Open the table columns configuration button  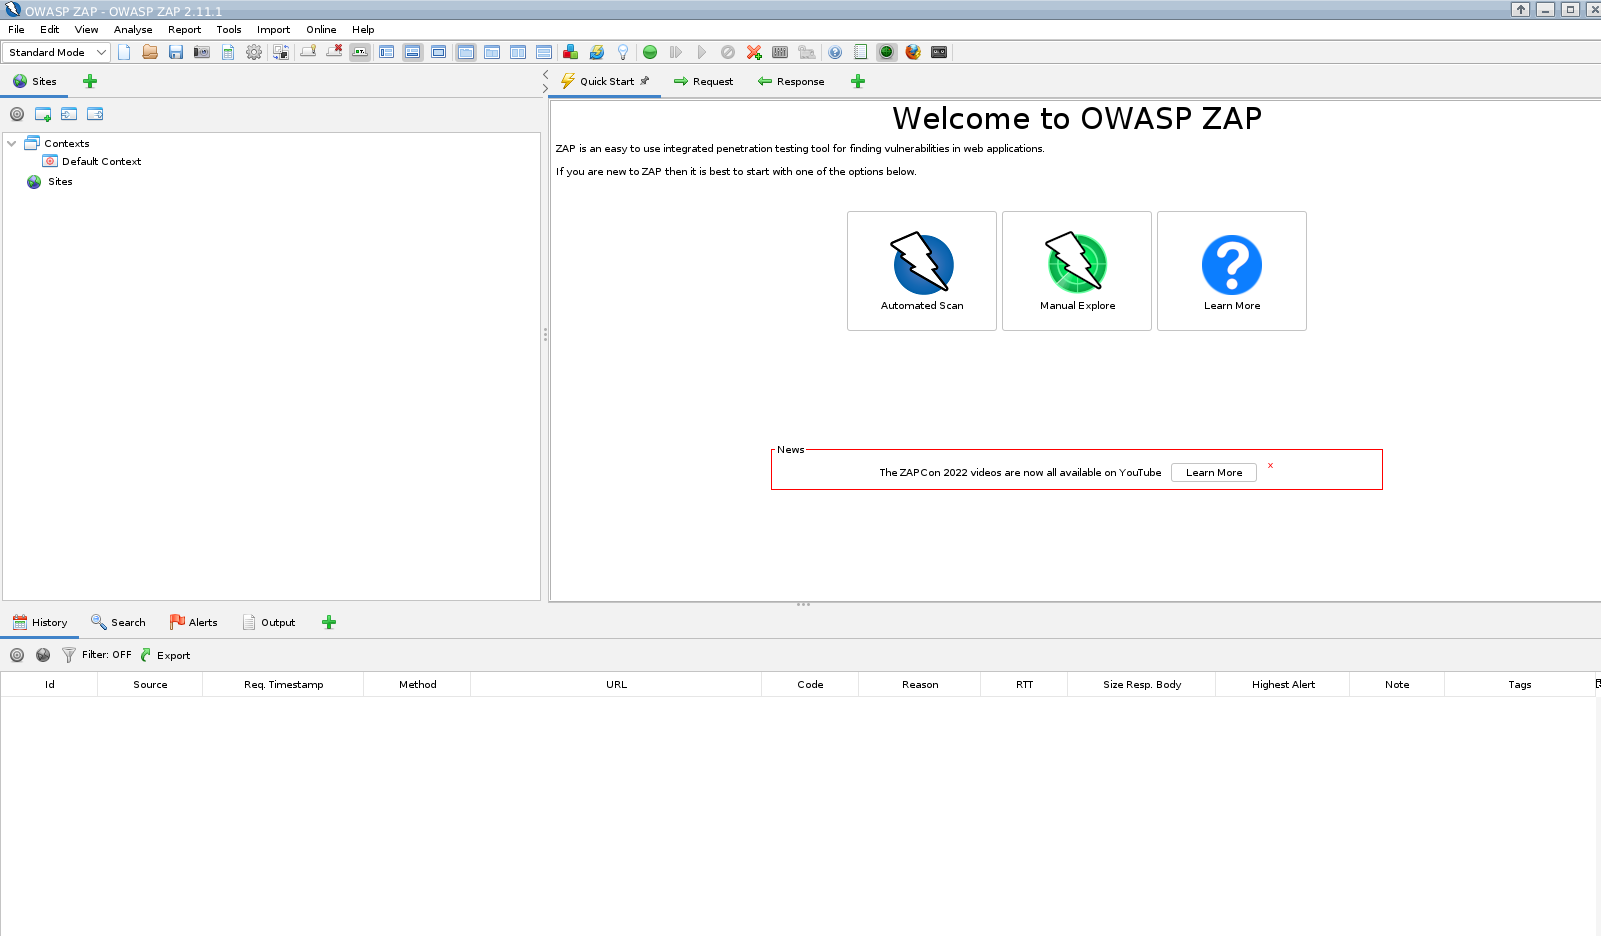(1597, 684)
